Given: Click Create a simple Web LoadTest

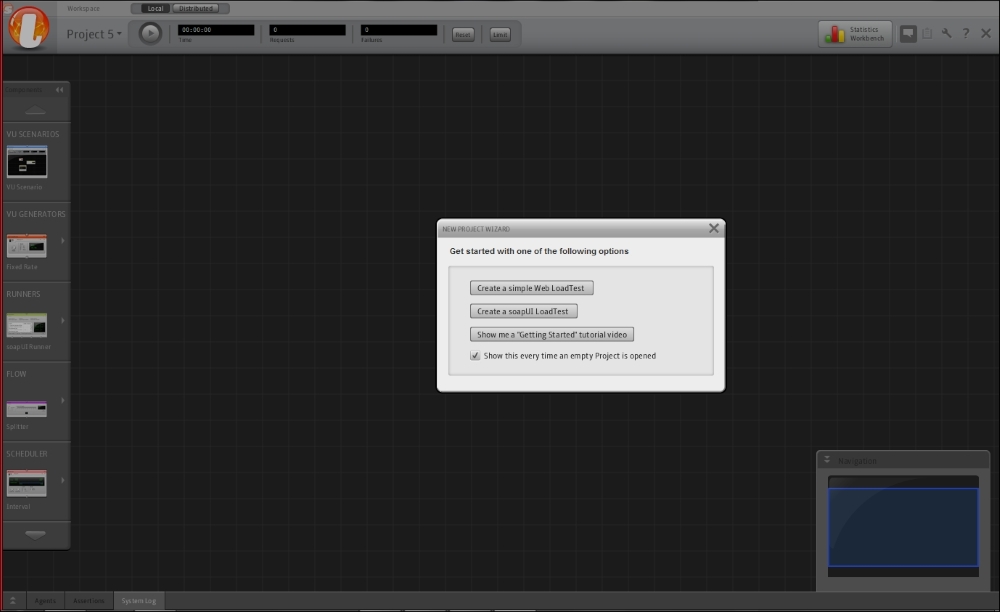Looking at the screenshot, I should point(531,288).
